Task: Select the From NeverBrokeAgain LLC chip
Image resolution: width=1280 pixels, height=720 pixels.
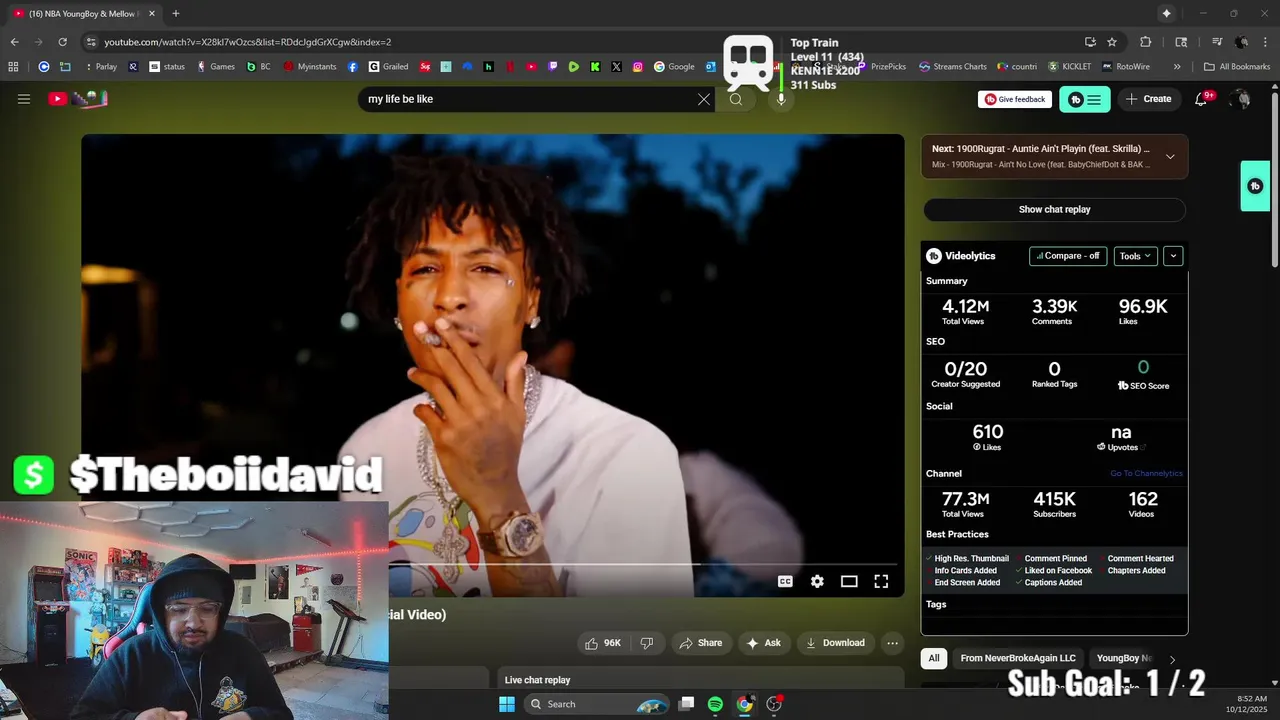Action: click(1018, 658)
